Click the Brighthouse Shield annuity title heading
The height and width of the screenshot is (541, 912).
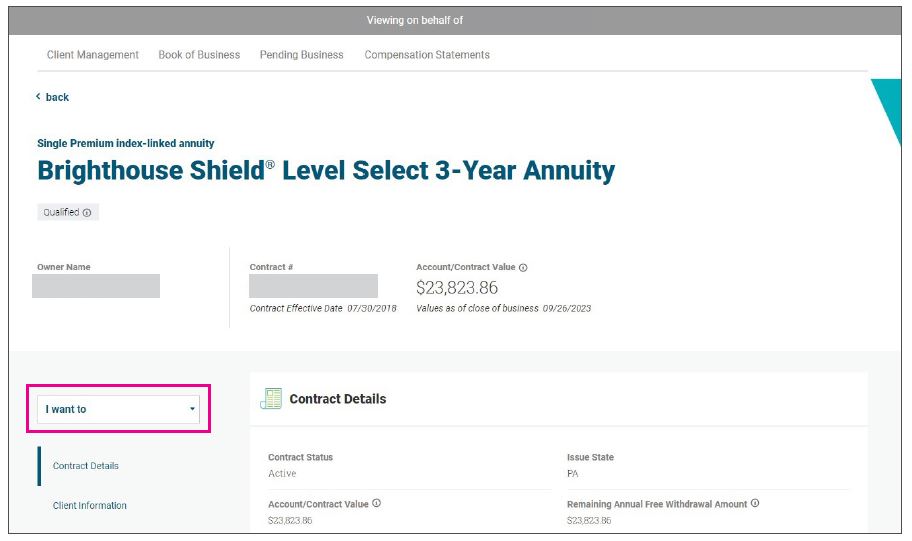click(x=326, y=171)
